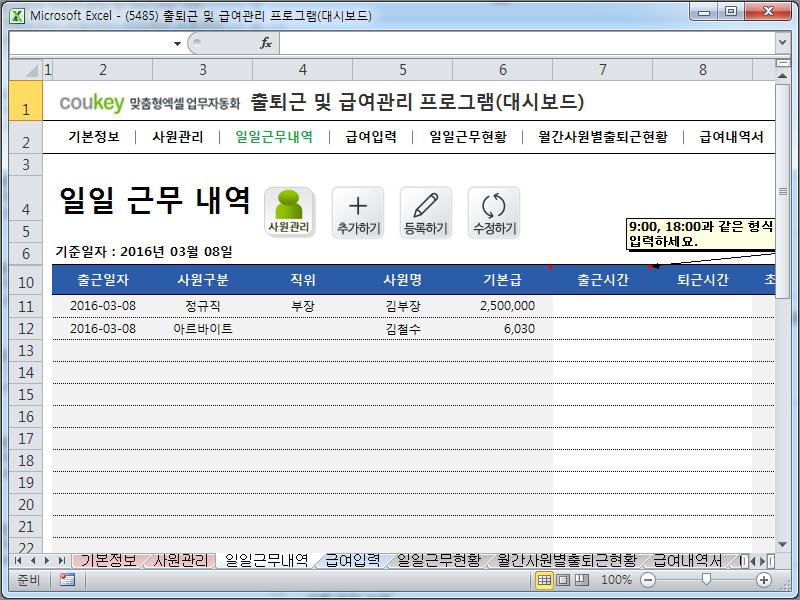Click horizontal scrollbar right arrow
Screen dimensions: 800x600
[762, 561]
